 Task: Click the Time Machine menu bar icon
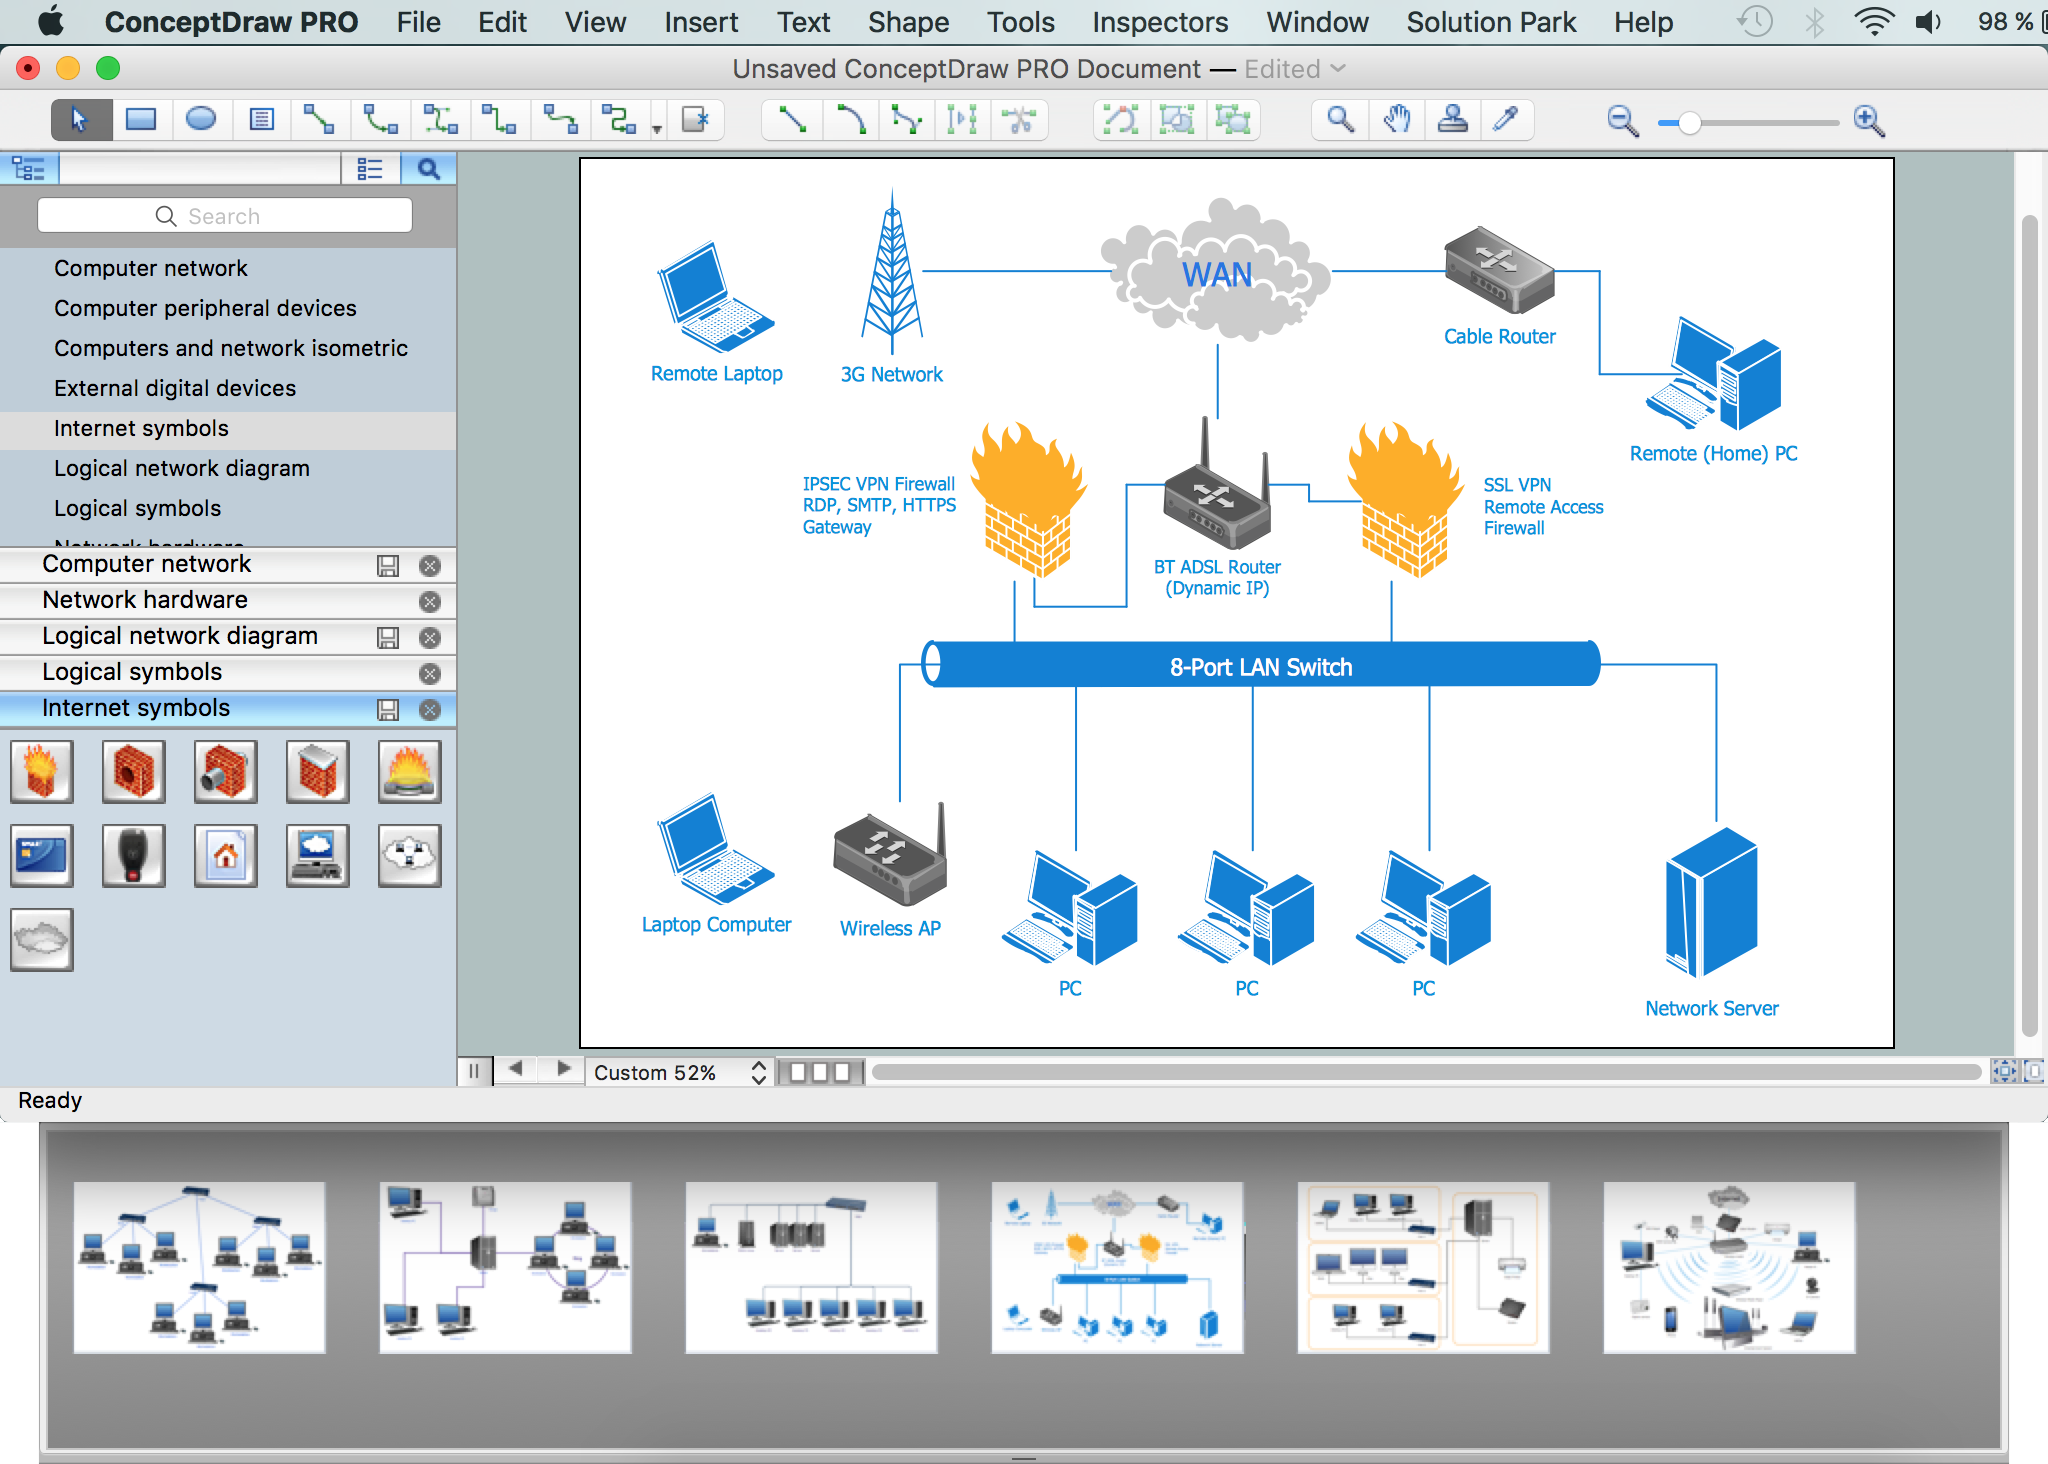1755,21
